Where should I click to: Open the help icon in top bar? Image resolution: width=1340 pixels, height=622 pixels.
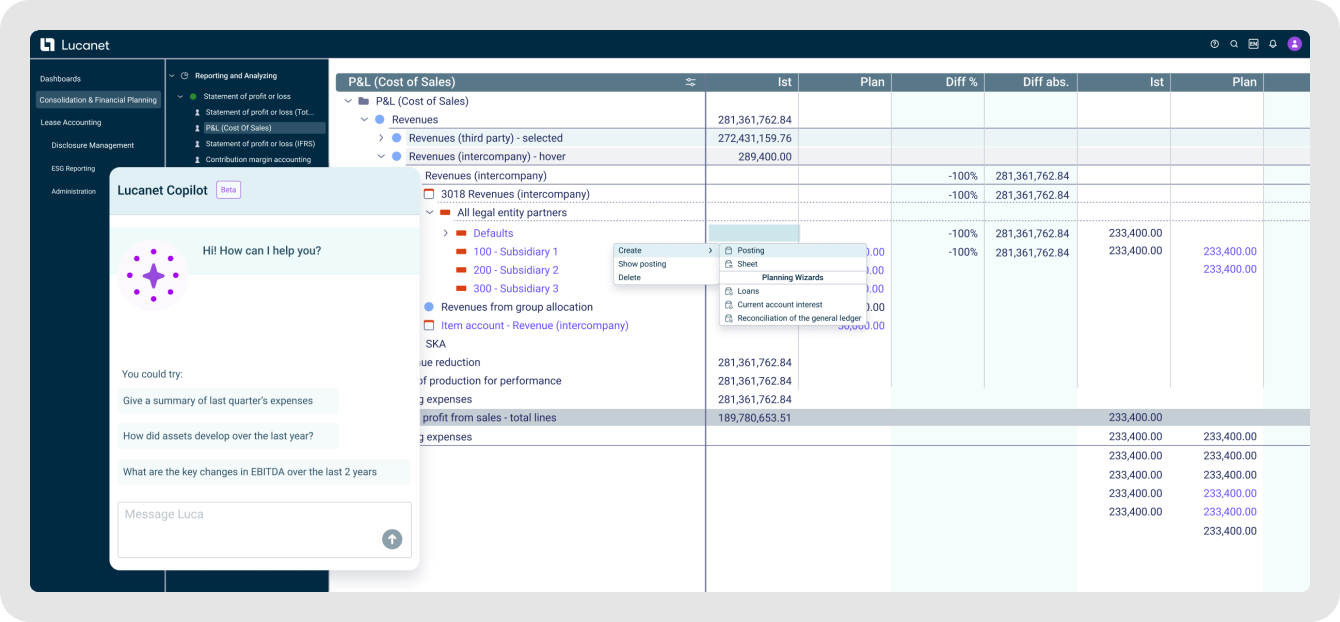pyautogui.click(x=1216, y=44)
